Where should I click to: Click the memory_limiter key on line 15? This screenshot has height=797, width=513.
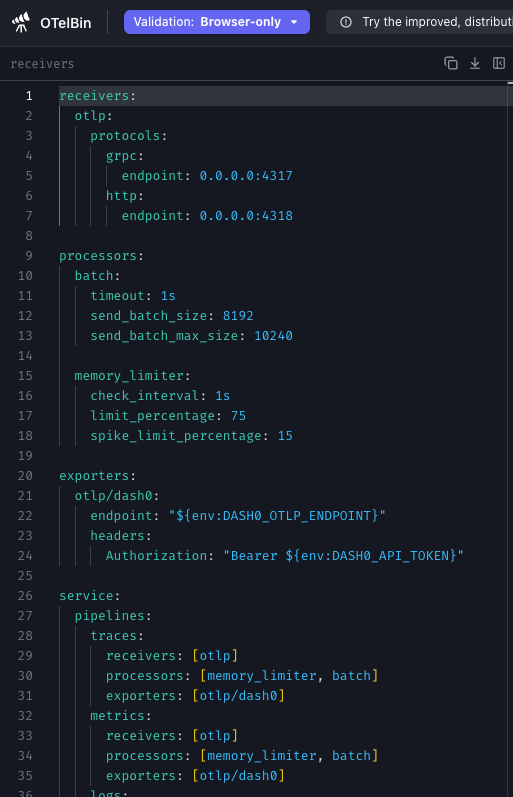coord(129,376)
